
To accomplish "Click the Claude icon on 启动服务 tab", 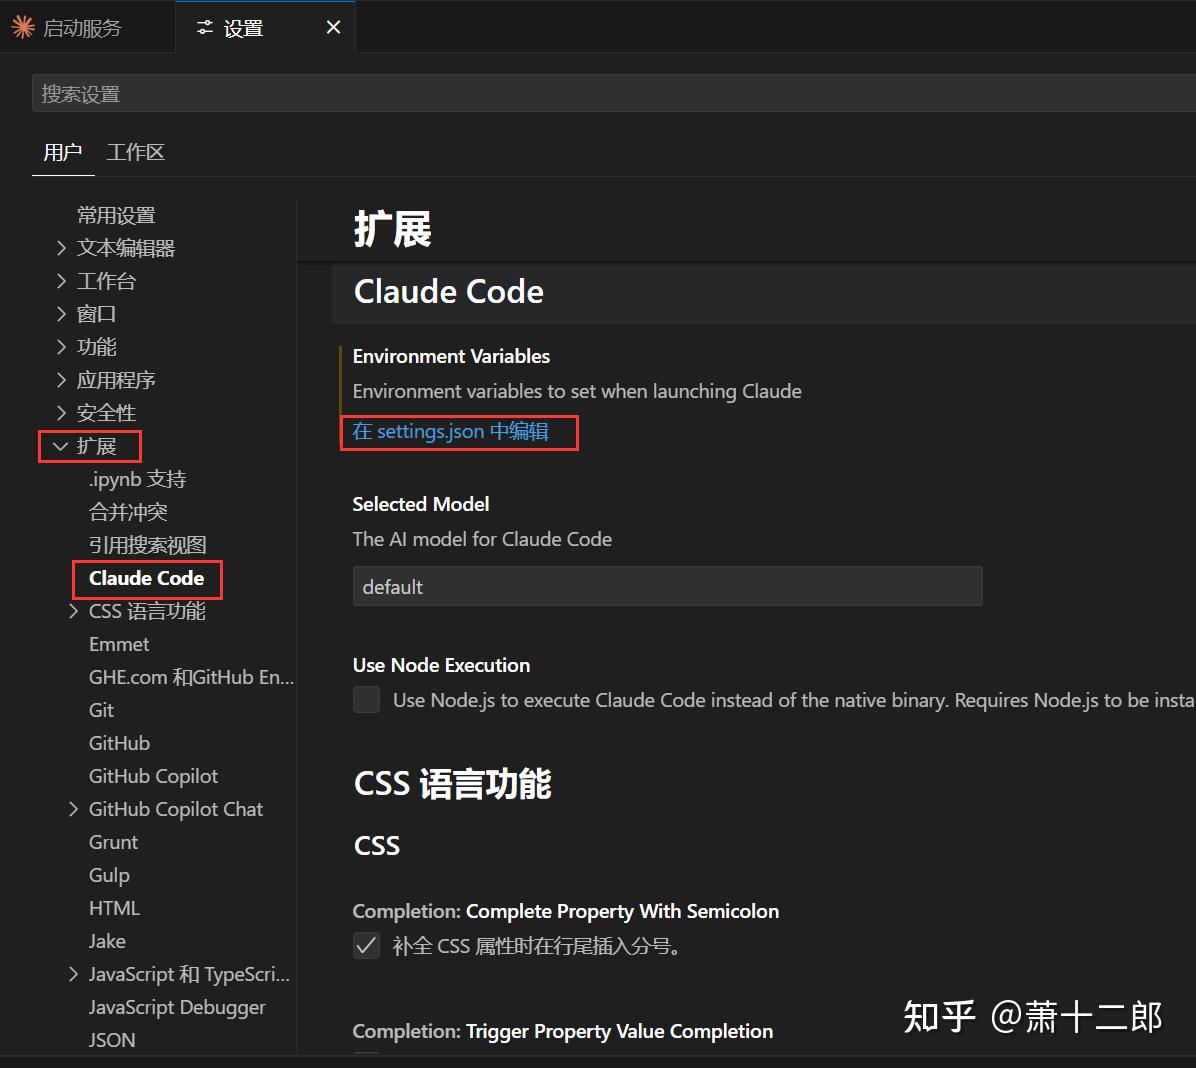I will pyautogui.click(x=21, y=28).
